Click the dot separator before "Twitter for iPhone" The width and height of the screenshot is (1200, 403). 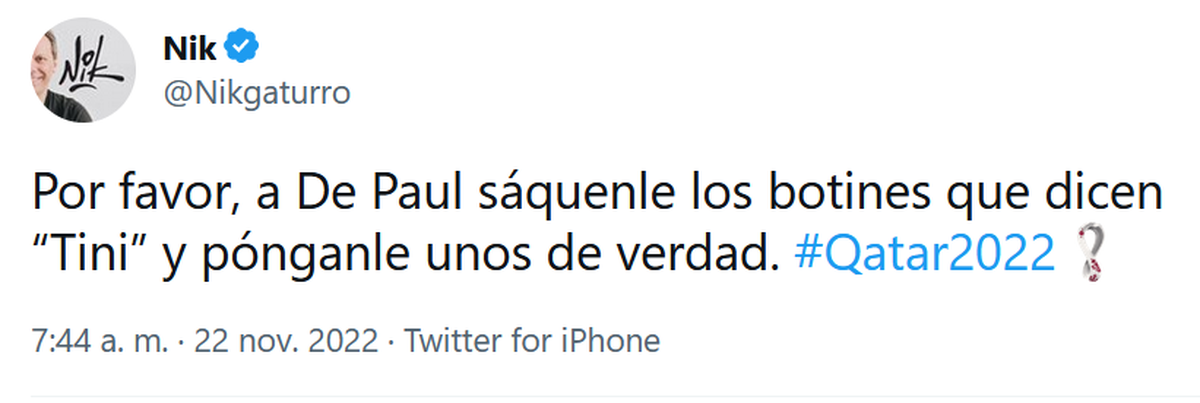390,341
